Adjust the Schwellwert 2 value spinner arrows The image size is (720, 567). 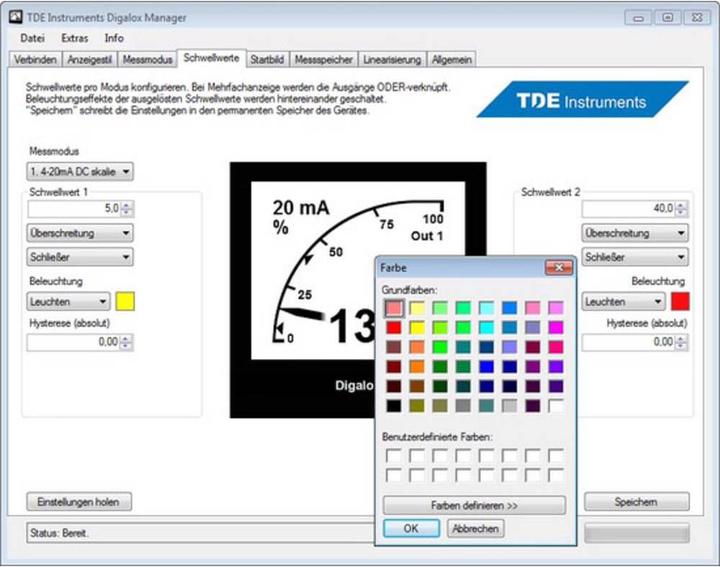(x=681, y=209)
